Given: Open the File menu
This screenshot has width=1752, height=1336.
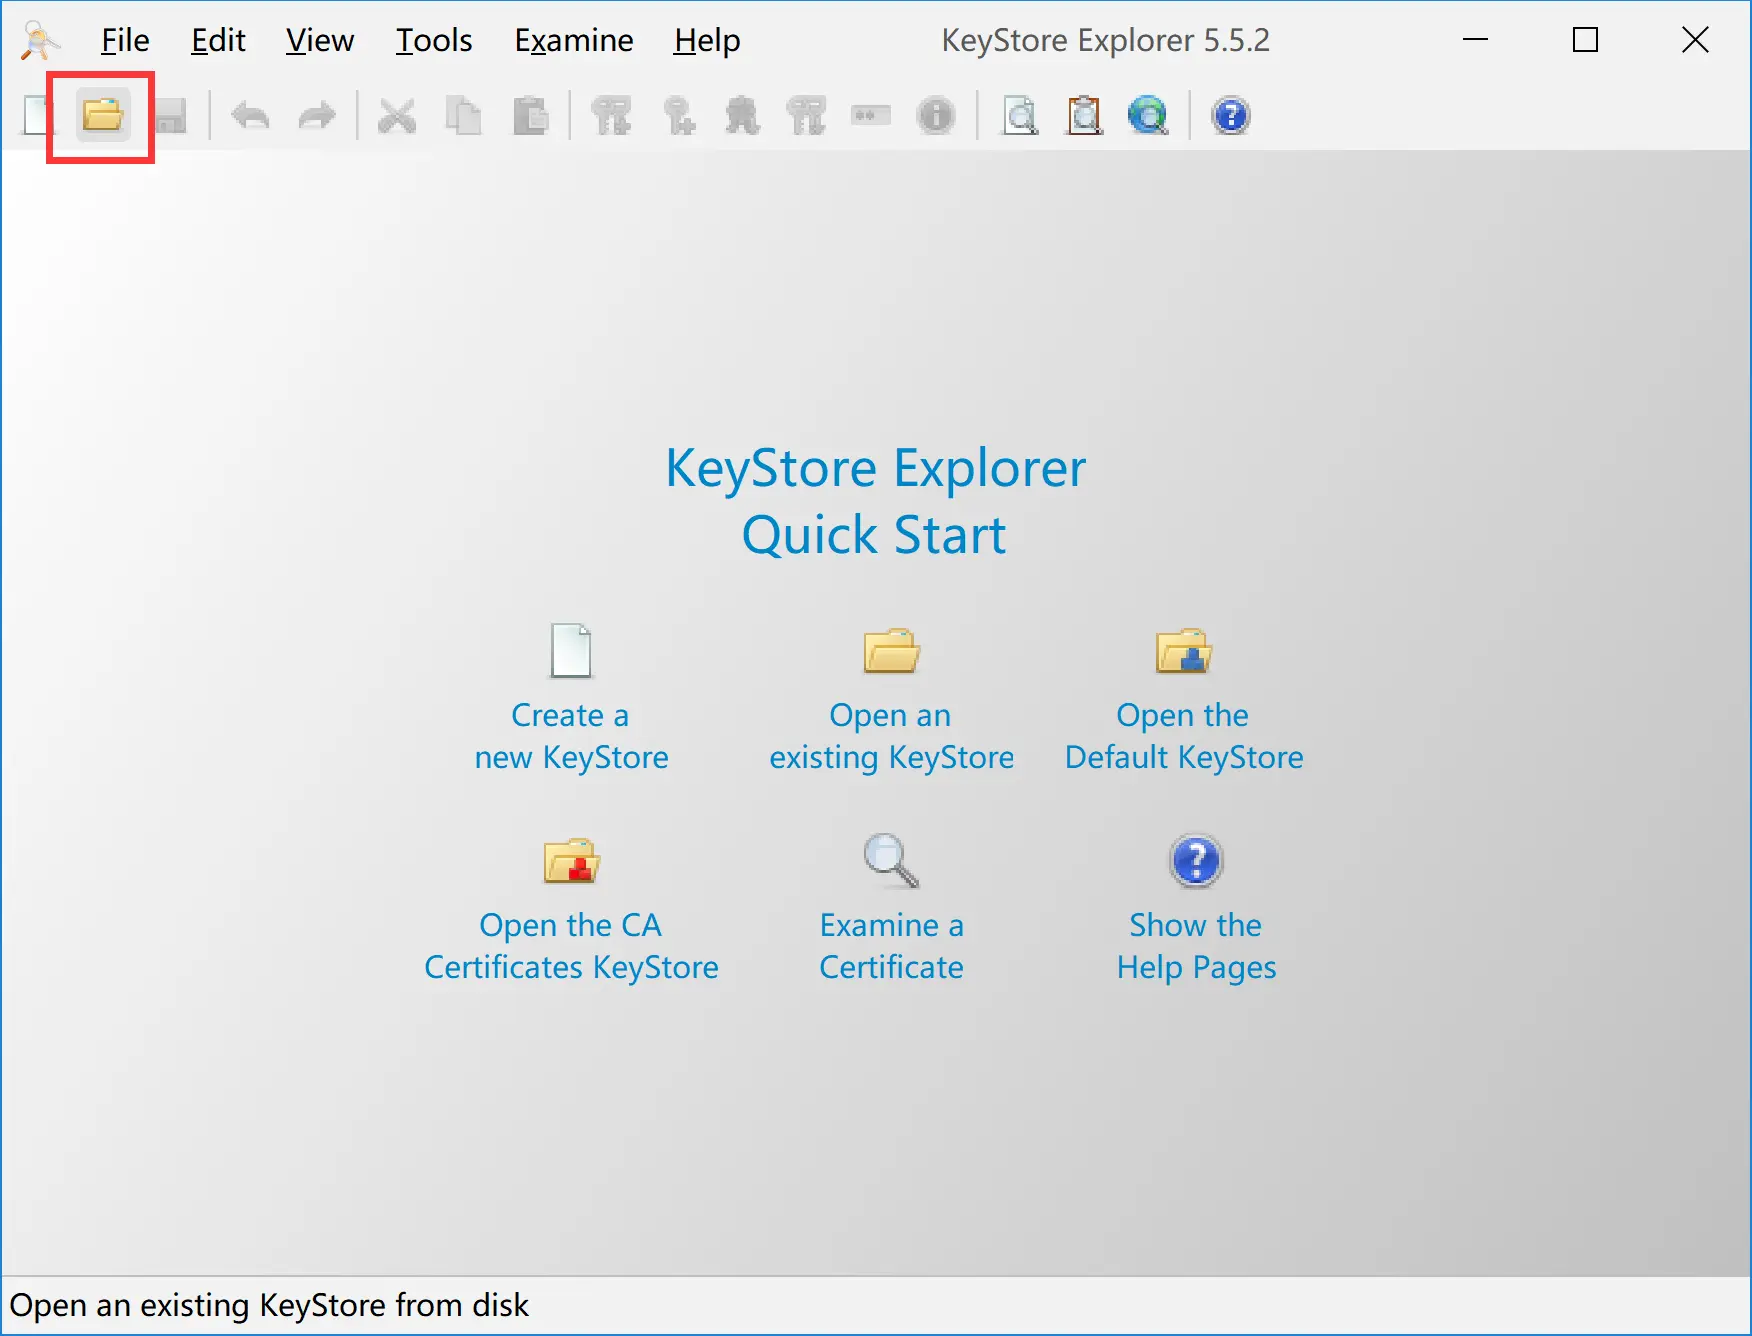Looking at the screenshot, I should (x=125, y=40).
